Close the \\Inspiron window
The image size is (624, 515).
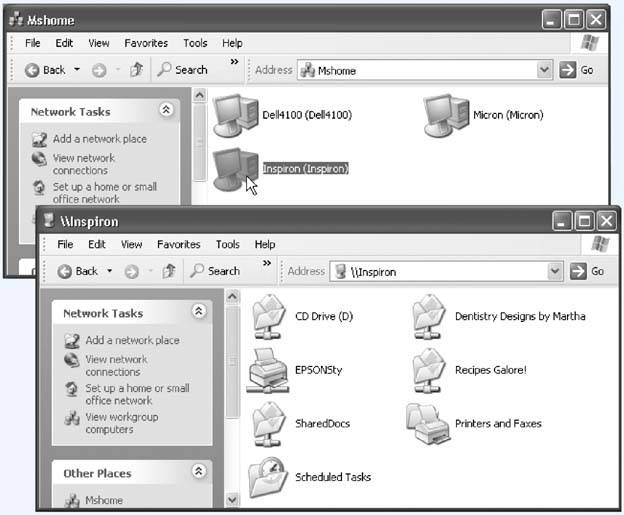(x=607, y=221)
